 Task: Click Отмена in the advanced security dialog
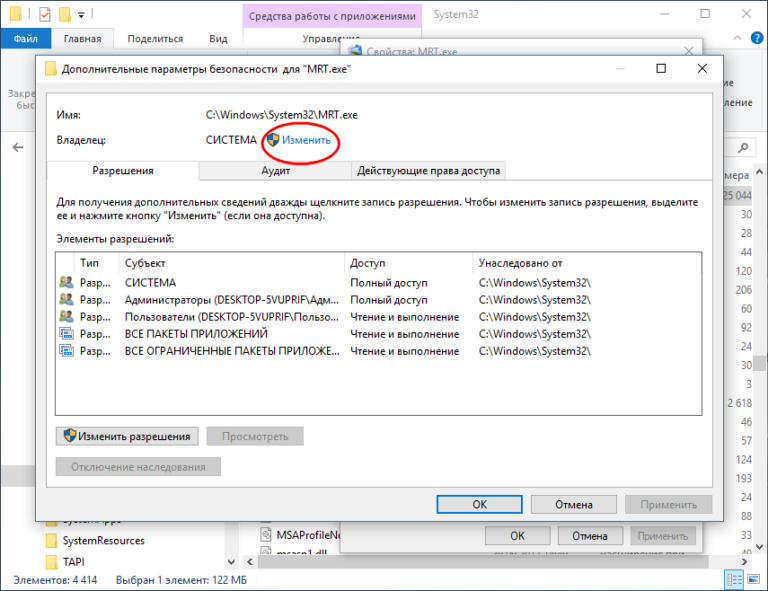pos(573,504)
